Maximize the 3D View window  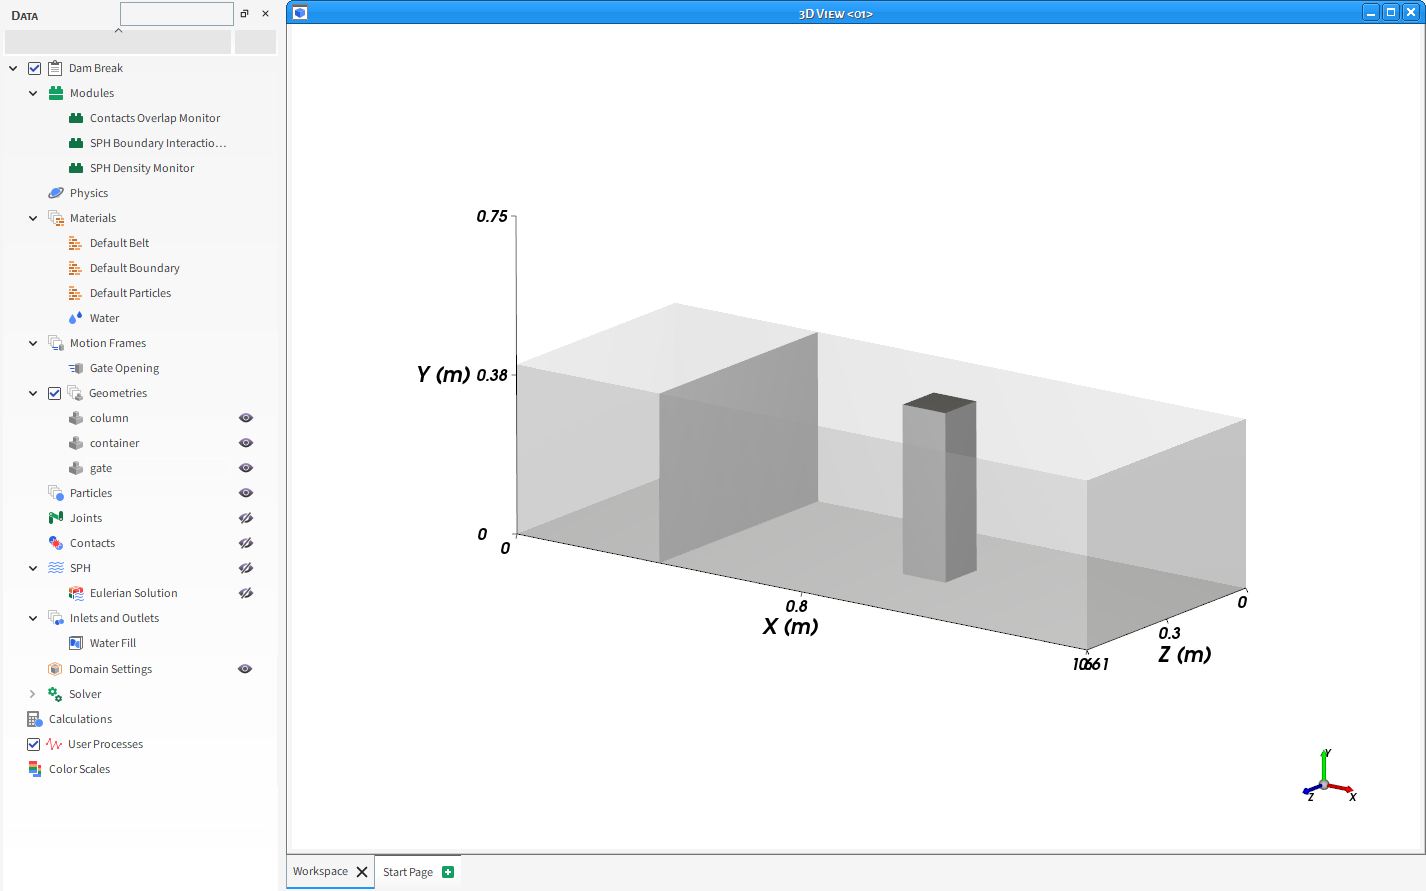point(1391,13)
